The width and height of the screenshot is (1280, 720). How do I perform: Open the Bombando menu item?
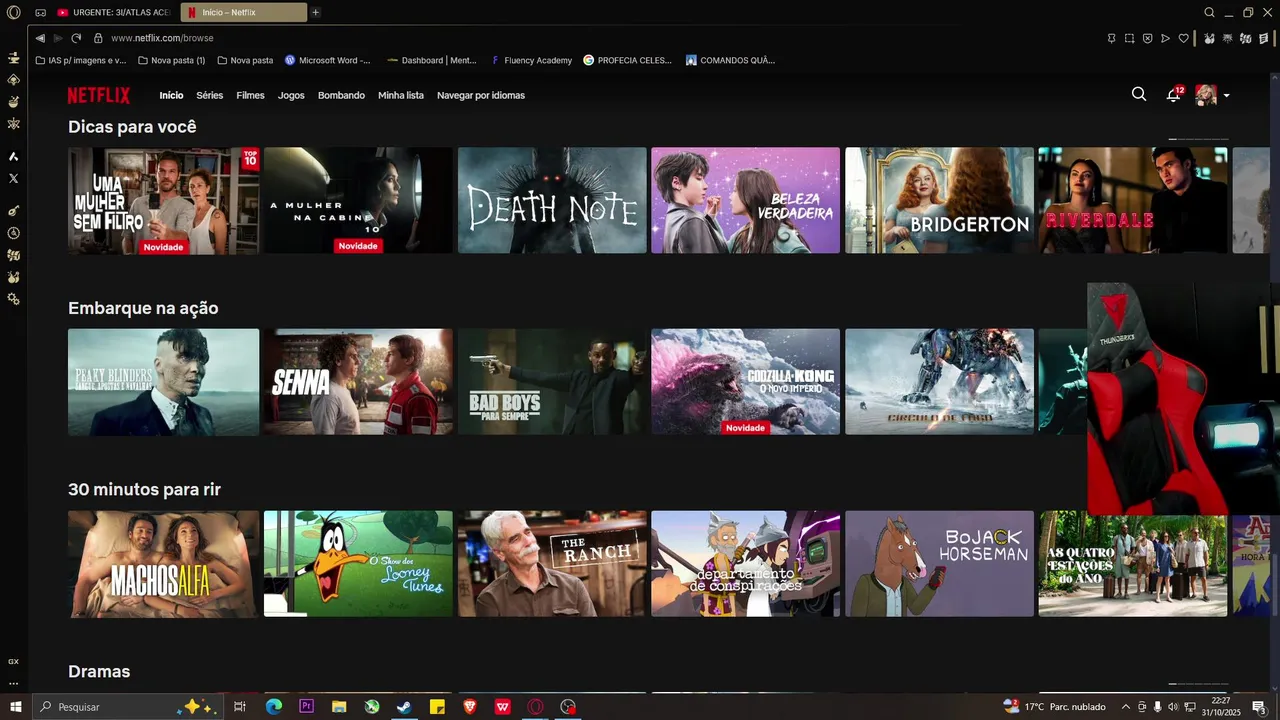pos(341,95)
